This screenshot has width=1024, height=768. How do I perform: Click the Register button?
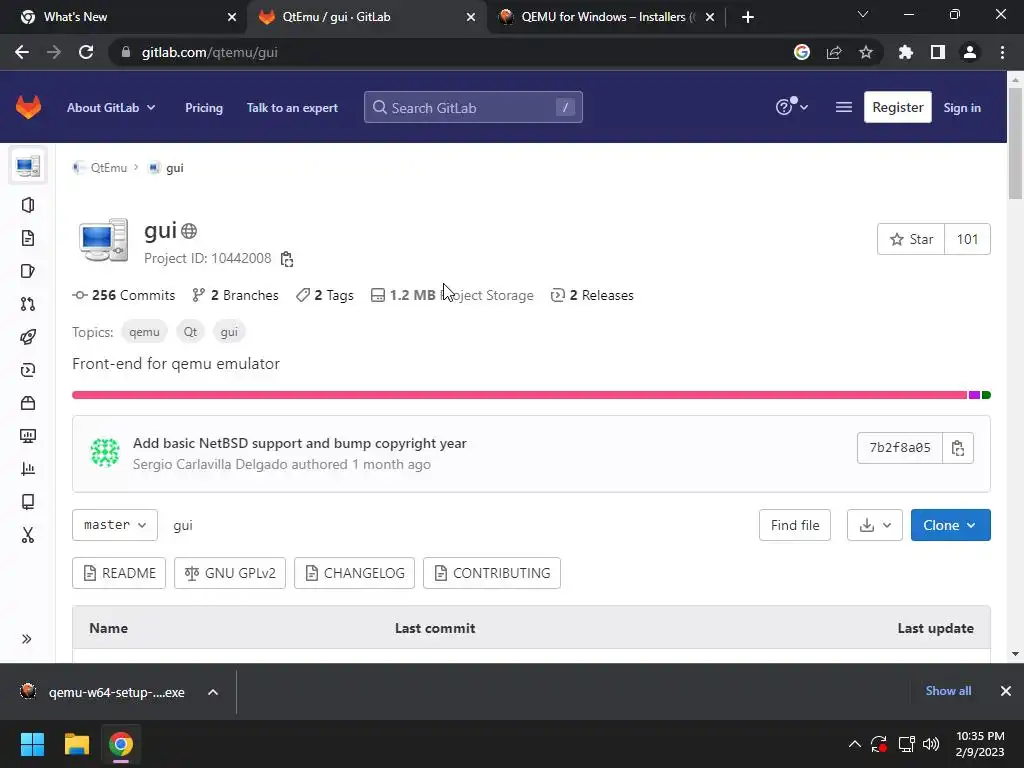tap(897, 107)
